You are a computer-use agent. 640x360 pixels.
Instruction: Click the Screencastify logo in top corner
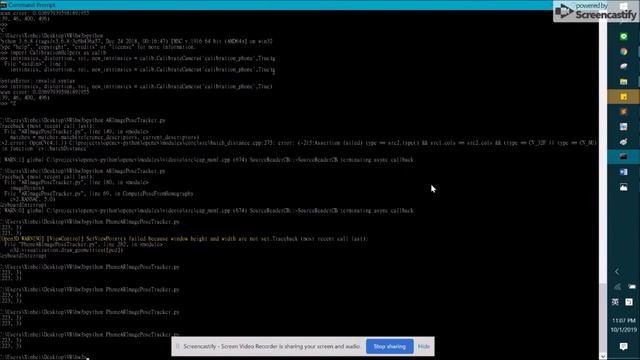pyautogui.click(x=596, y=11)
